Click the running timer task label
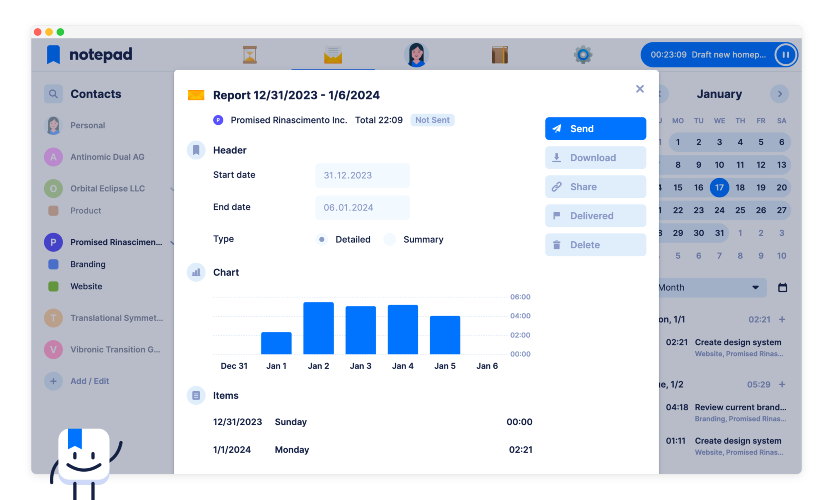 click(728, 55)
